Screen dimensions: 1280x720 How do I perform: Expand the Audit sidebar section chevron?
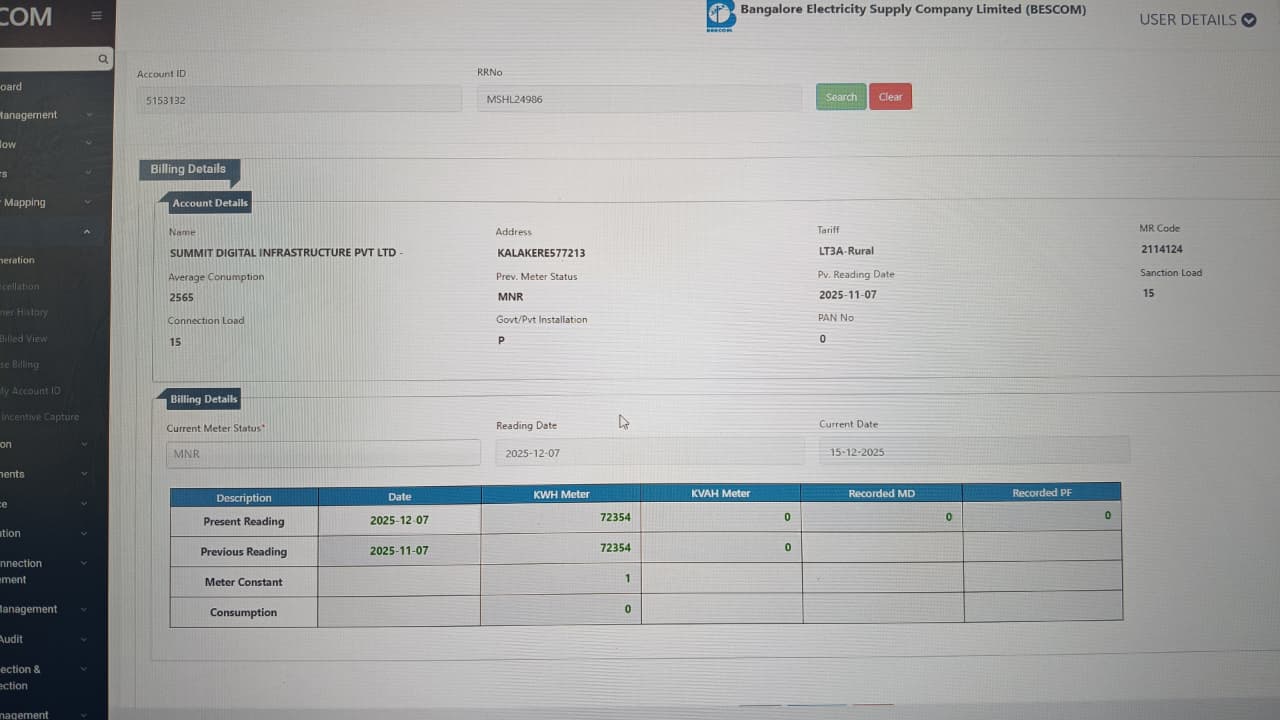[85, 639]
